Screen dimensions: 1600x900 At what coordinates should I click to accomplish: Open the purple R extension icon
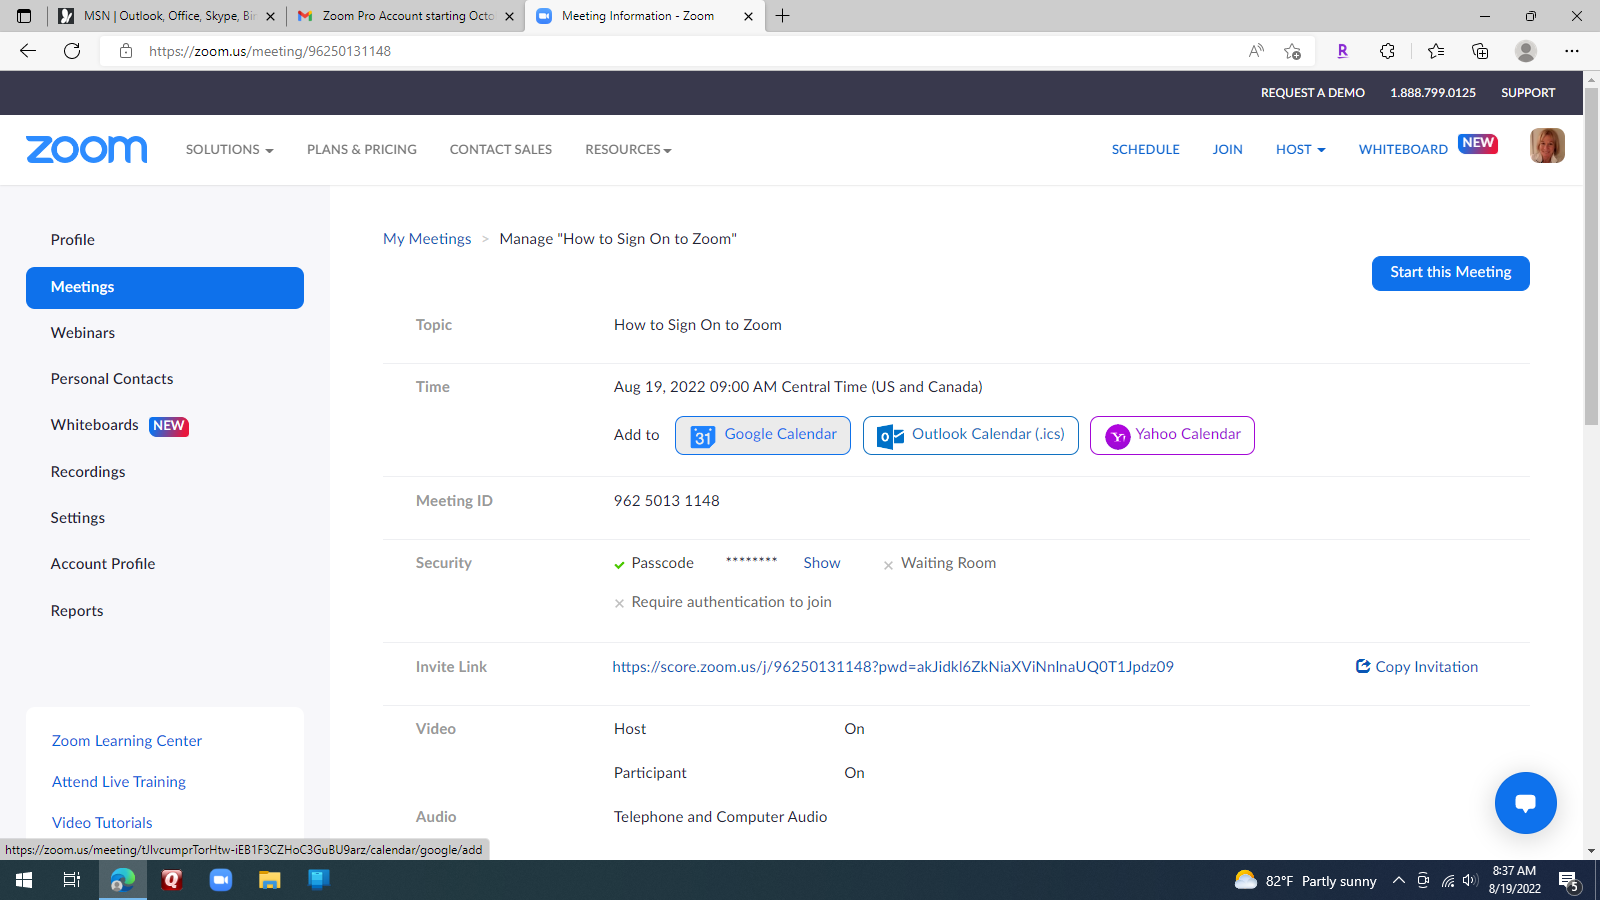[1342, 51]
